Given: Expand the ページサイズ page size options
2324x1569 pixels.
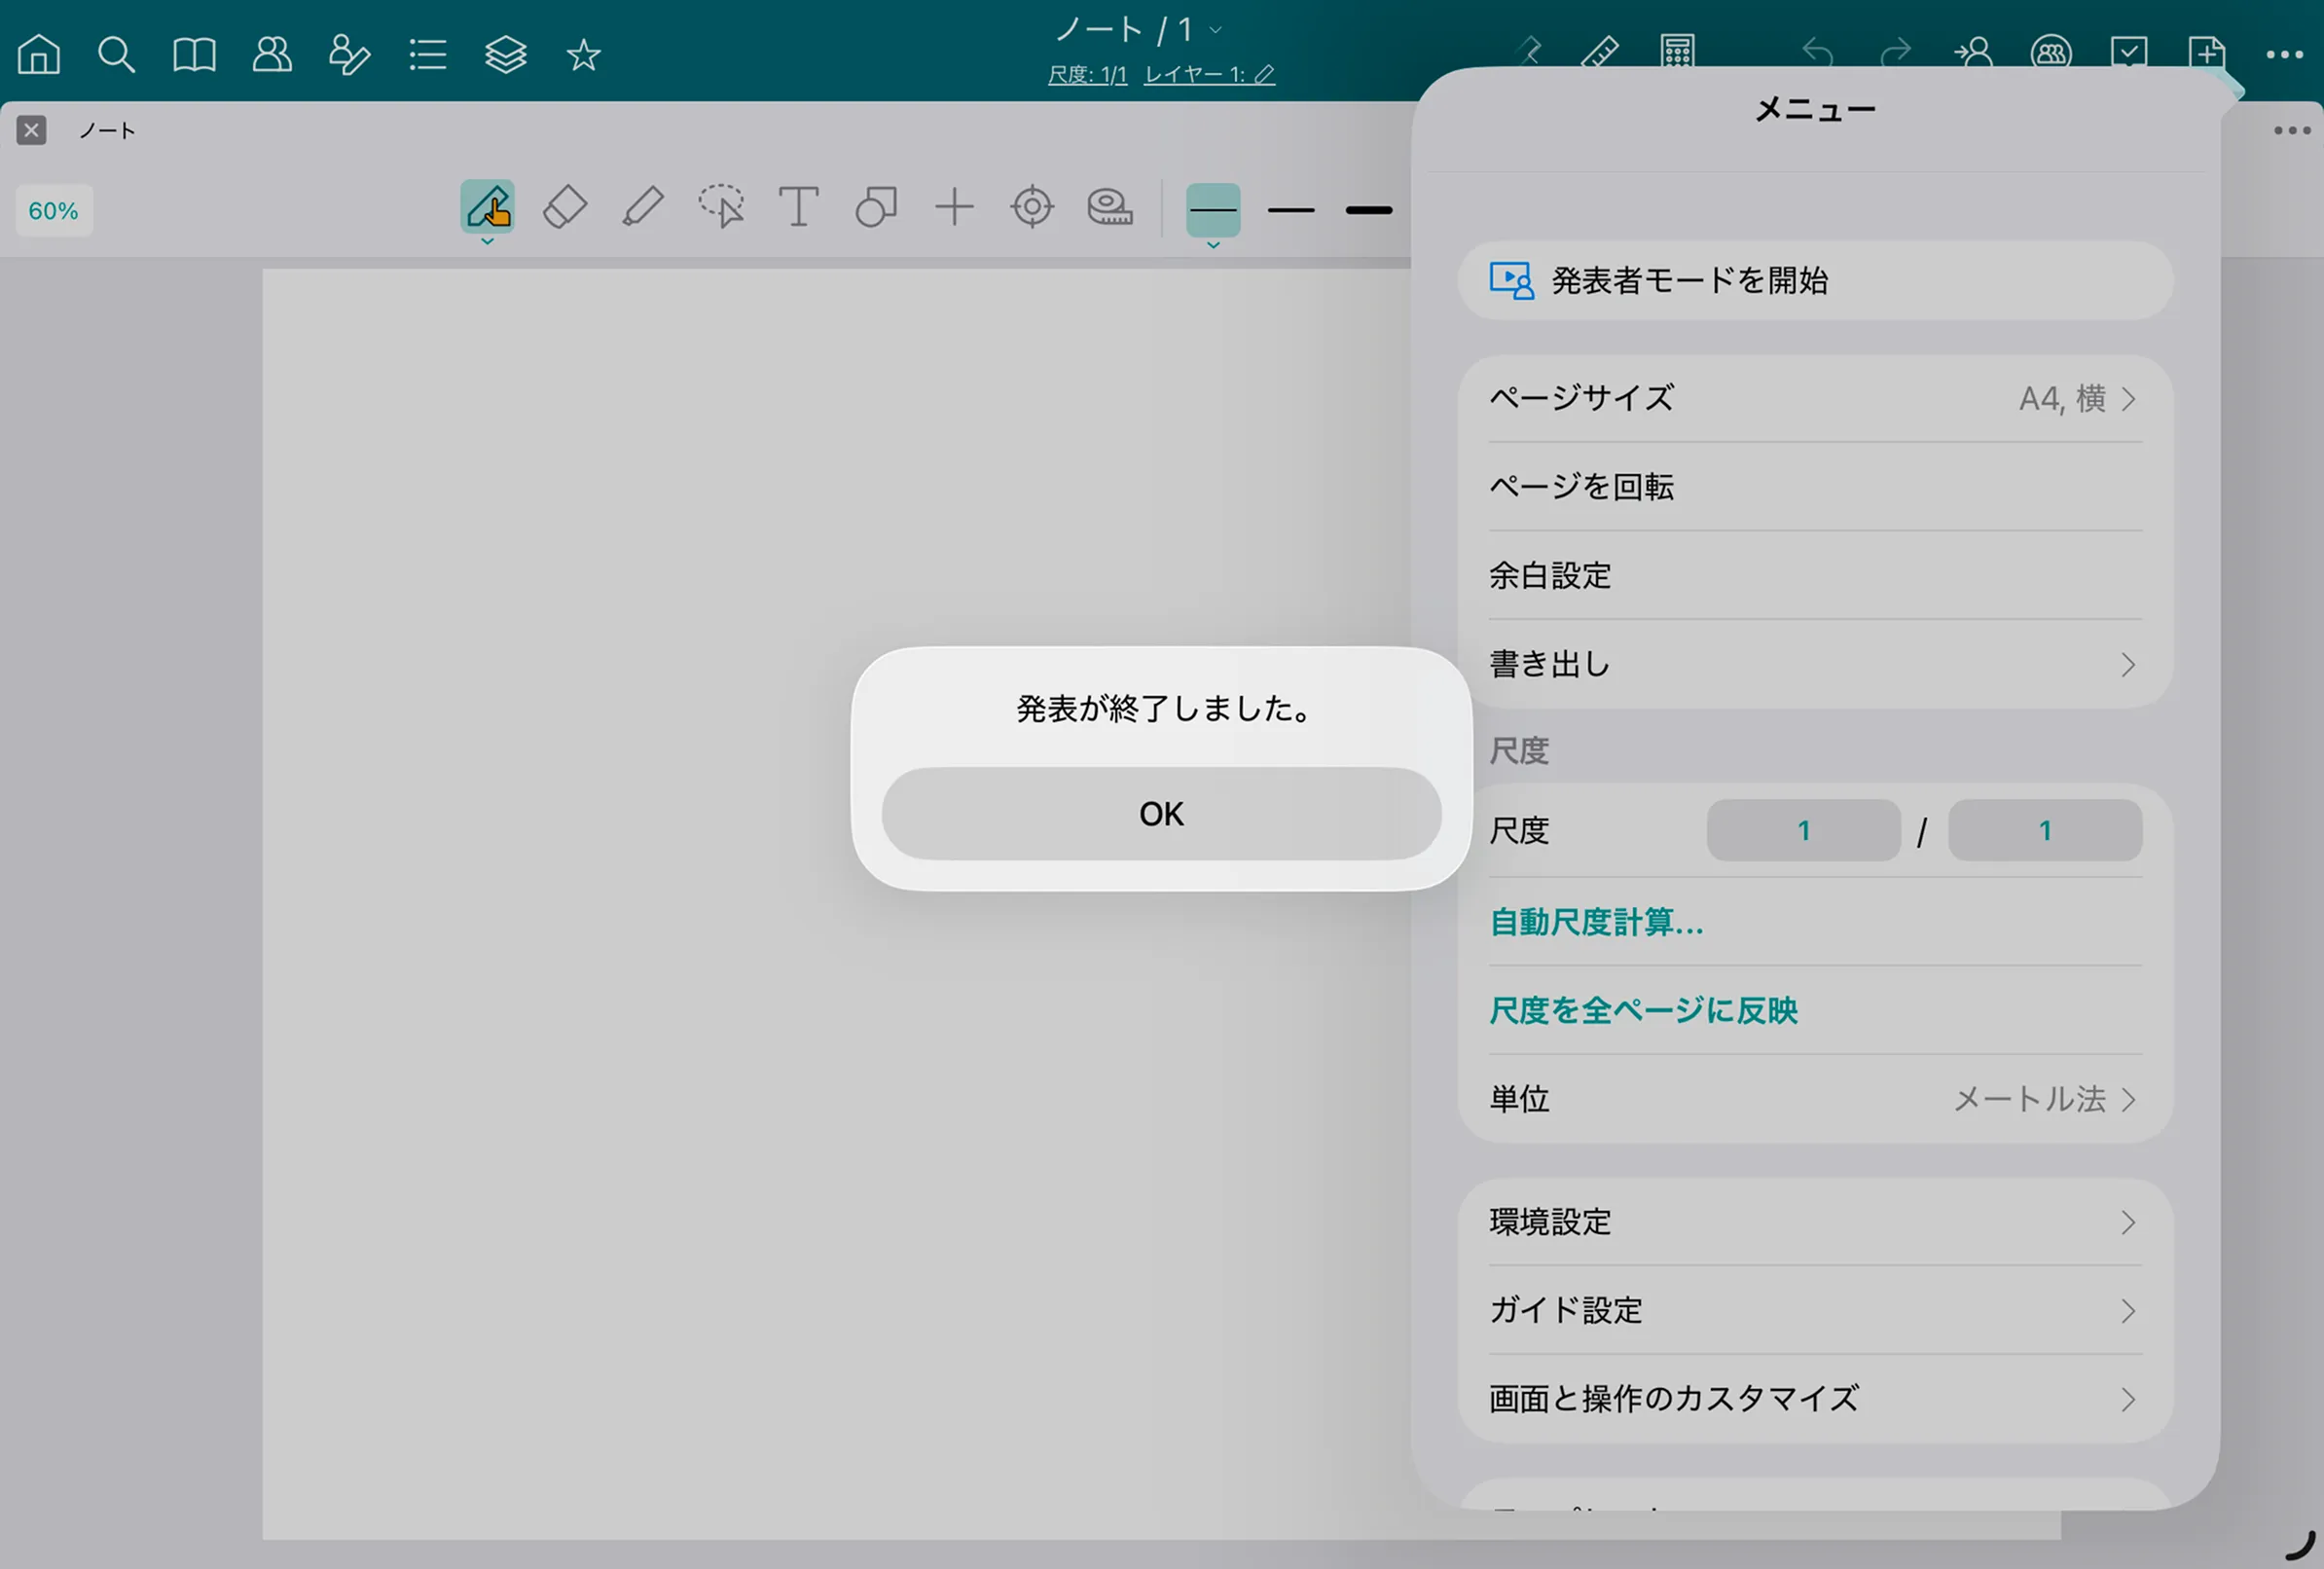Looking at the screenshot, I should 1813,399.
